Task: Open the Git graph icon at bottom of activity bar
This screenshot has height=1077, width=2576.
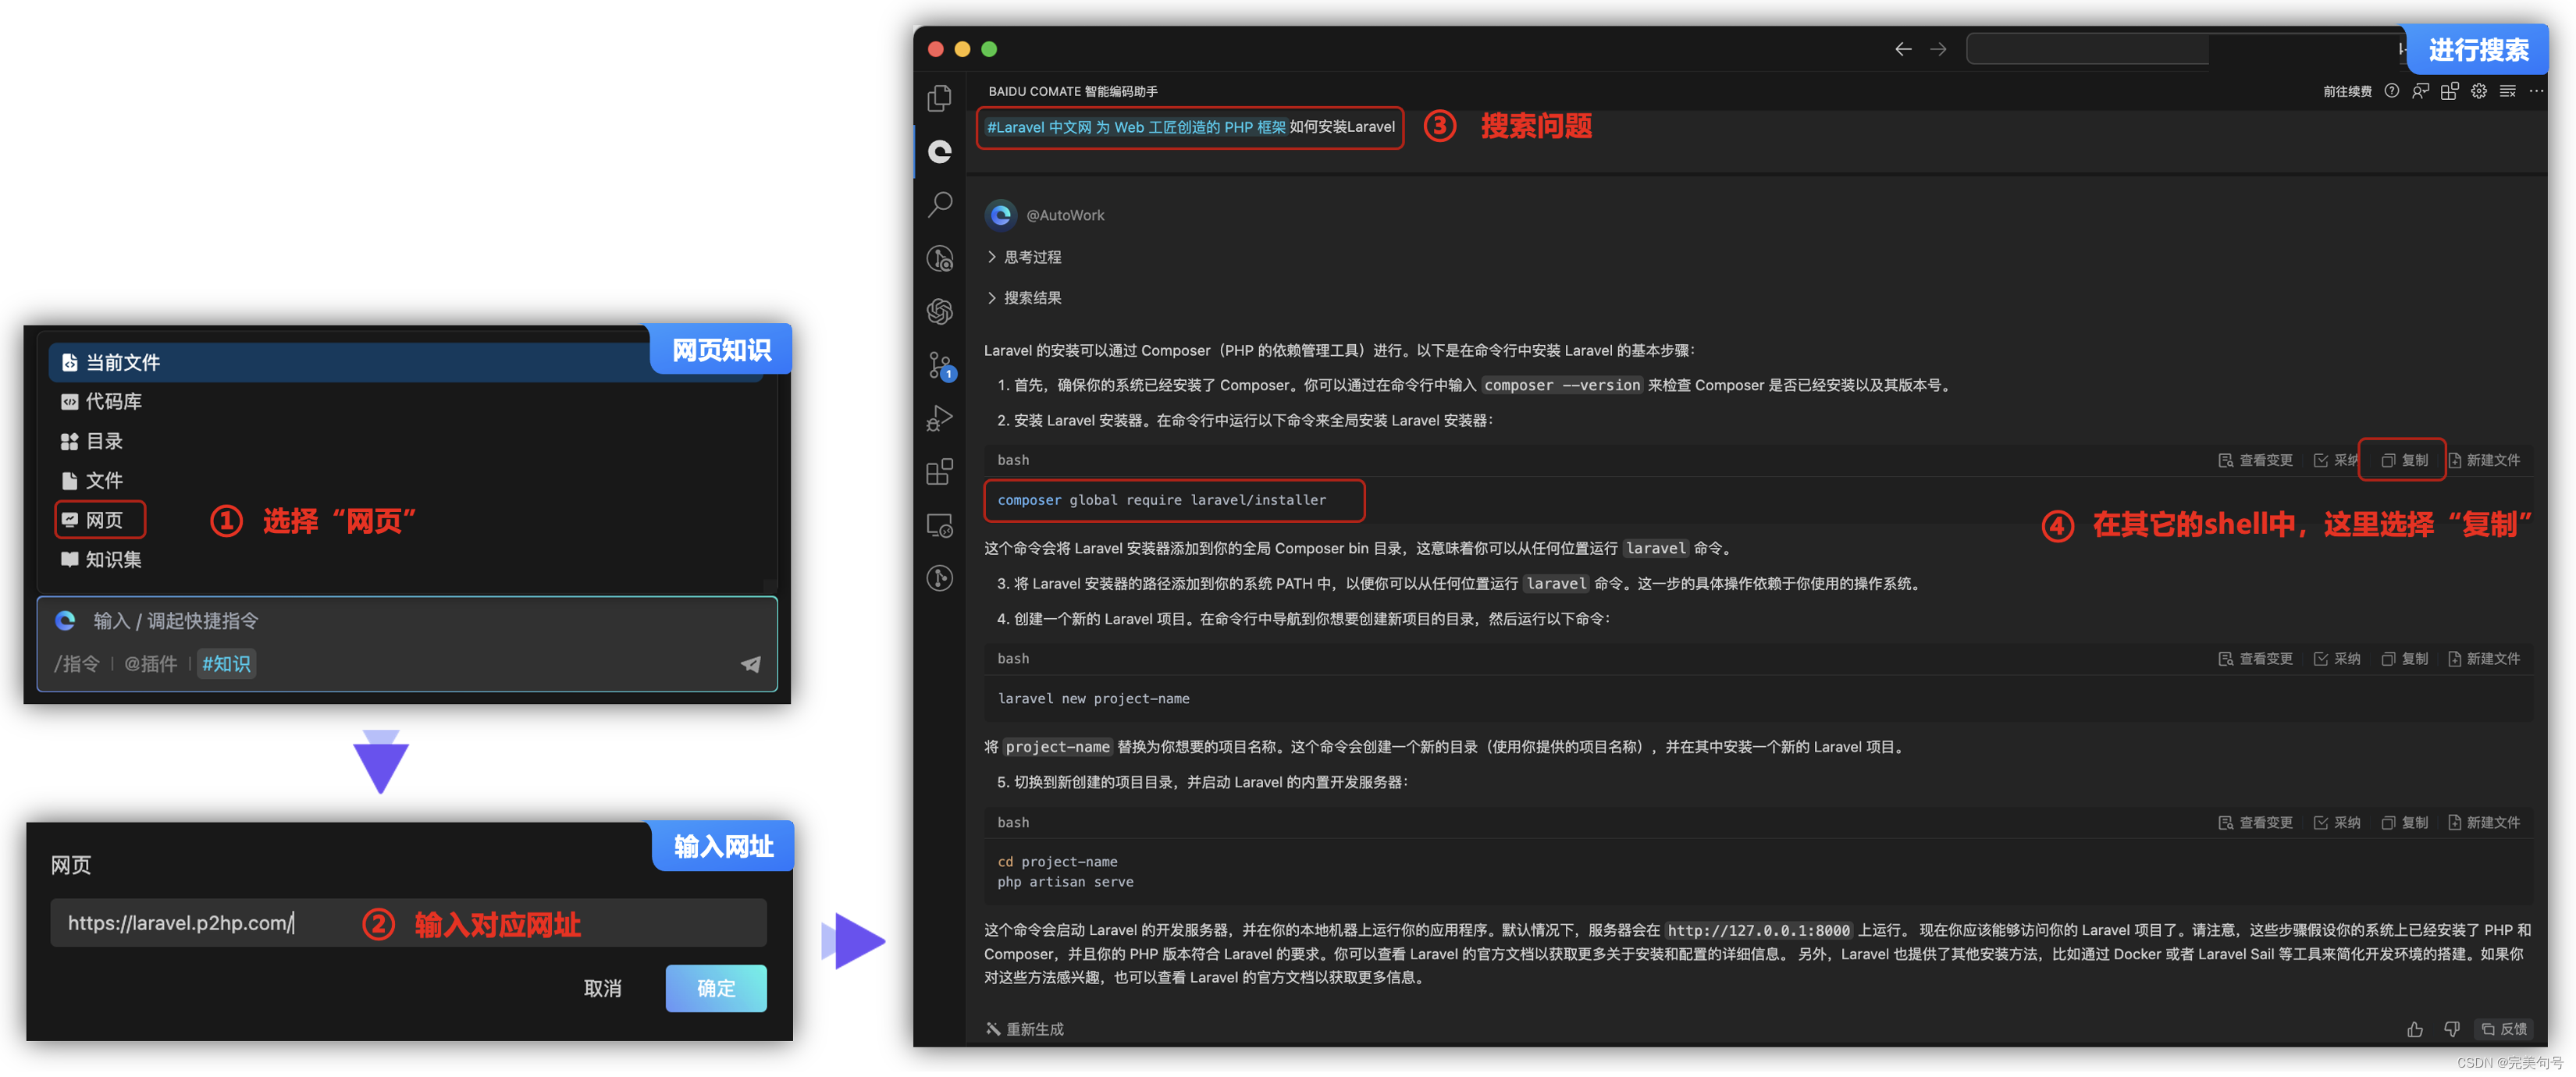Action: pyautogui.click(x=939, y=578)
